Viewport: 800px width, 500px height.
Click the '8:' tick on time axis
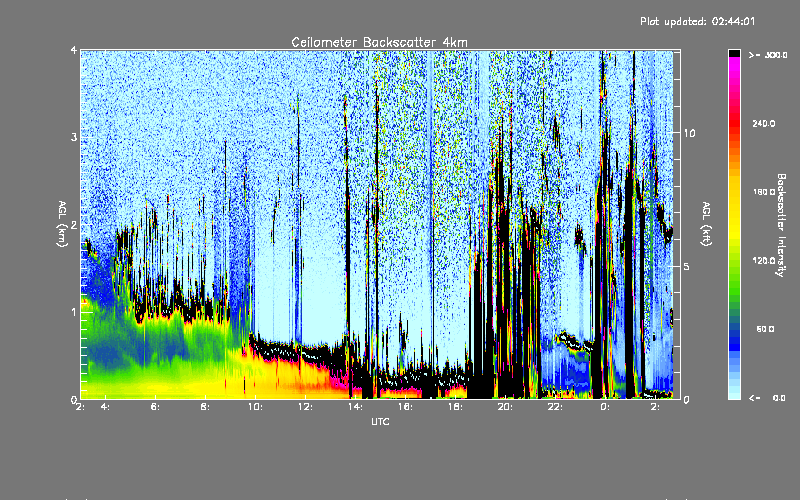point(205,407)
